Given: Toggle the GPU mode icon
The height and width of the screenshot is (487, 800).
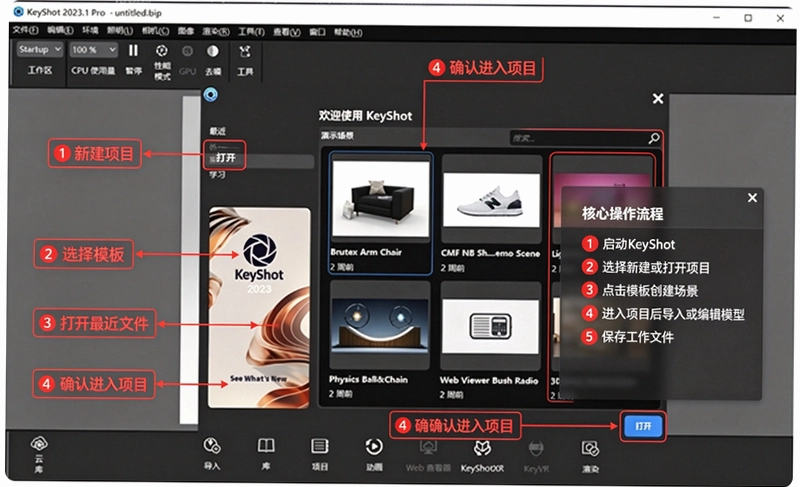Looking at the screenshot, I should pyautogui.click(x=188, y=51).
